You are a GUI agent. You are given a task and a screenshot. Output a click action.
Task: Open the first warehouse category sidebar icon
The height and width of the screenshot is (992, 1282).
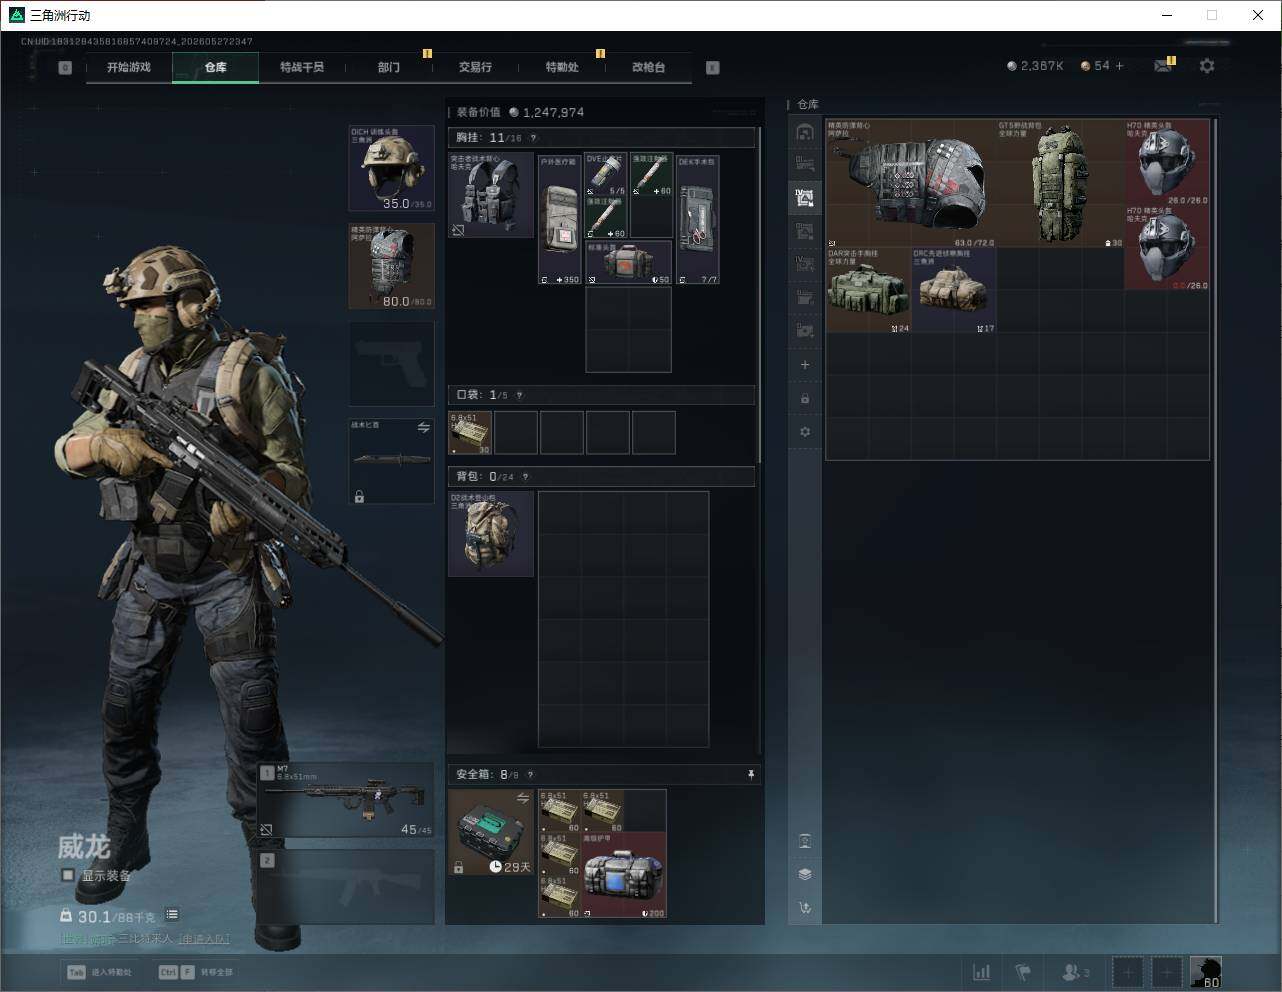(805, 131)
